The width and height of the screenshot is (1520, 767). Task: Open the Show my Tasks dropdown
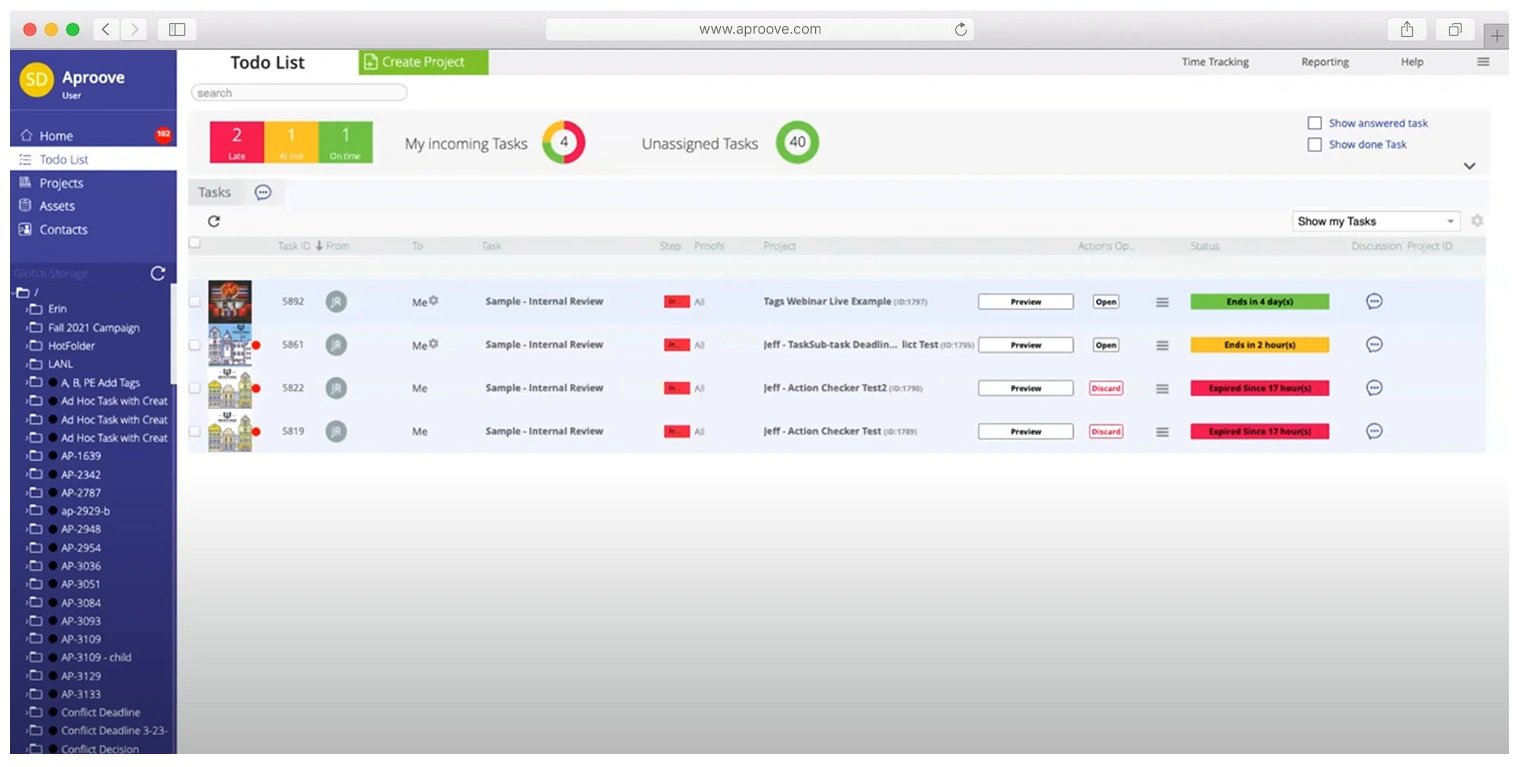(1375, 221)
